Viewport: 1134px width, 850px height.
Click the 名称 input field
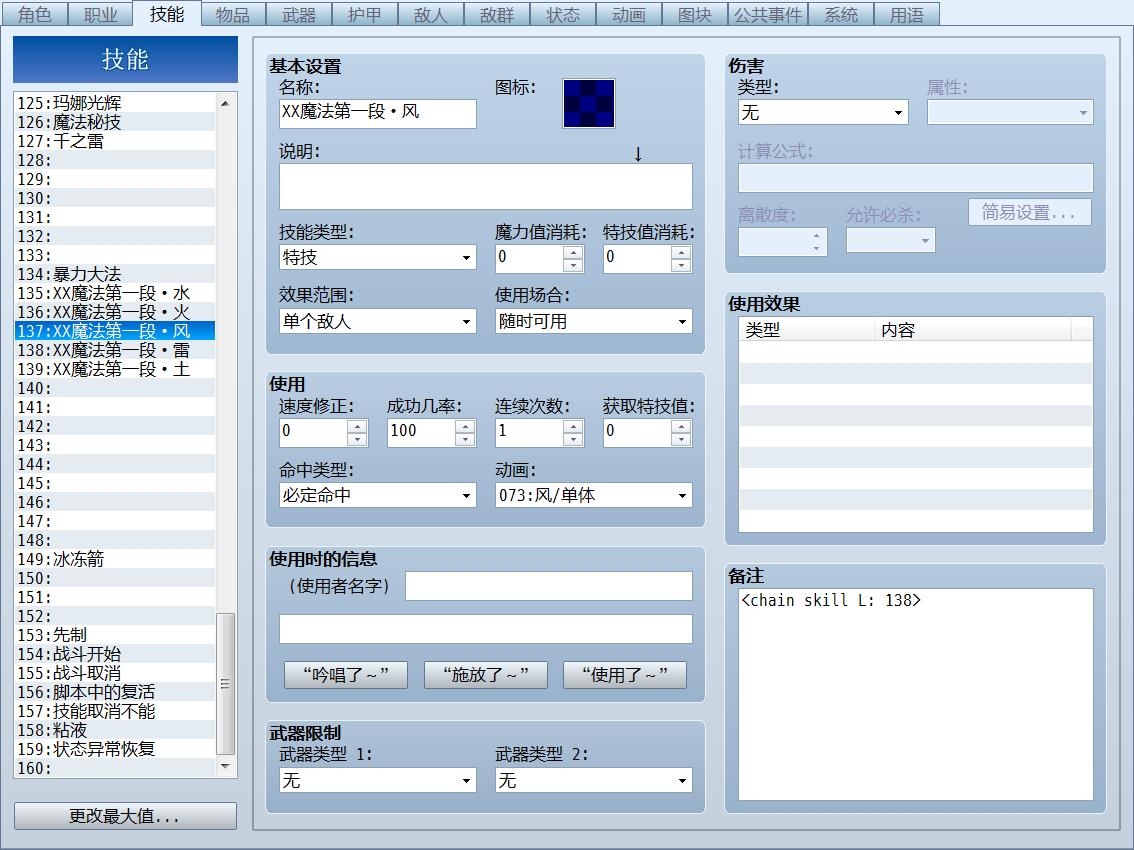(x=378, y=114)
